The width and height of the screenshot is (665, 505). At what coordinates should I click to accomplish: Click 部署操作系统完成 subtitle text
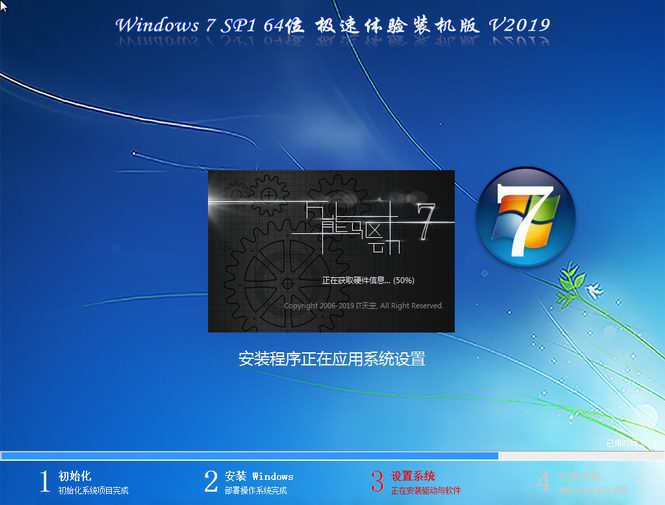point(256,491)
